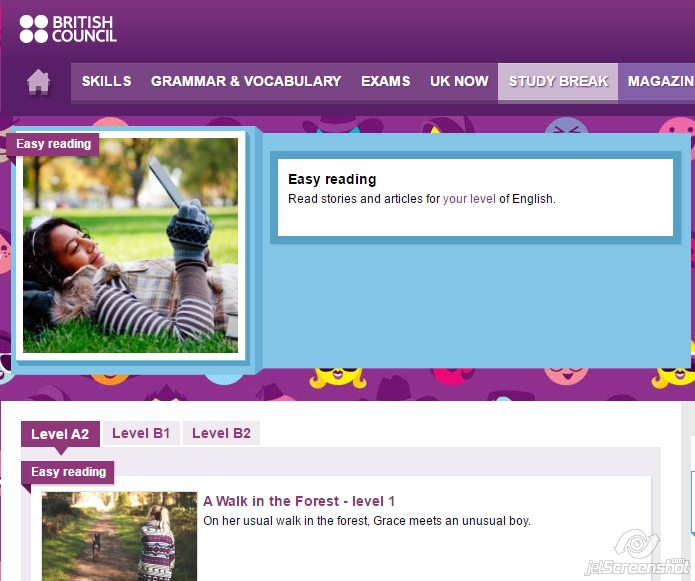
Task: Click the girl reading tablet banner image
Action: (x=130, y=246)
